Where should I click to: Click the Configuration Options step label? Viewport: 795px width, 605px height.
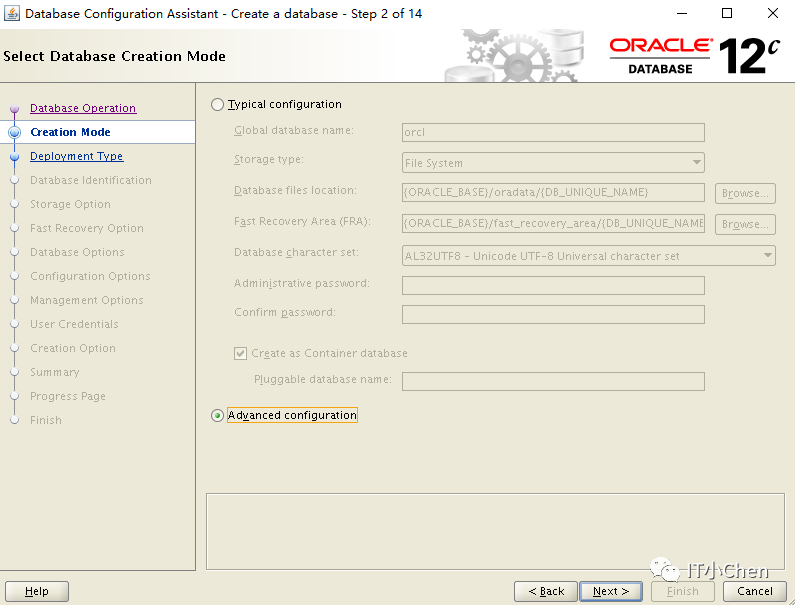[x=90, y=276]
